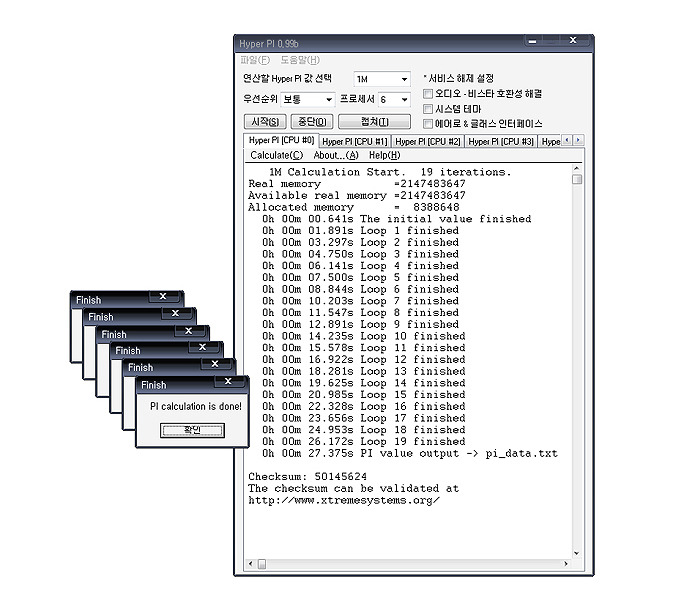Open the Hyper PI value dropdown showing 1M
The height and width of the screenshot is (594, 700).
tap(382, 79)
